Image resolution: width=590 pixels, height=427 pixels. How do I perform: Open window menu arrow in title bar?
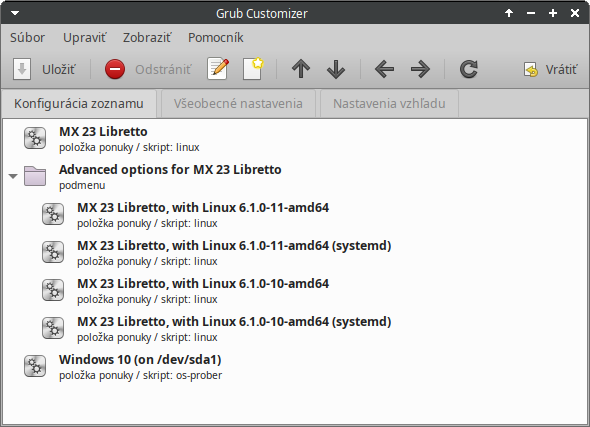(x=15, y=13)
